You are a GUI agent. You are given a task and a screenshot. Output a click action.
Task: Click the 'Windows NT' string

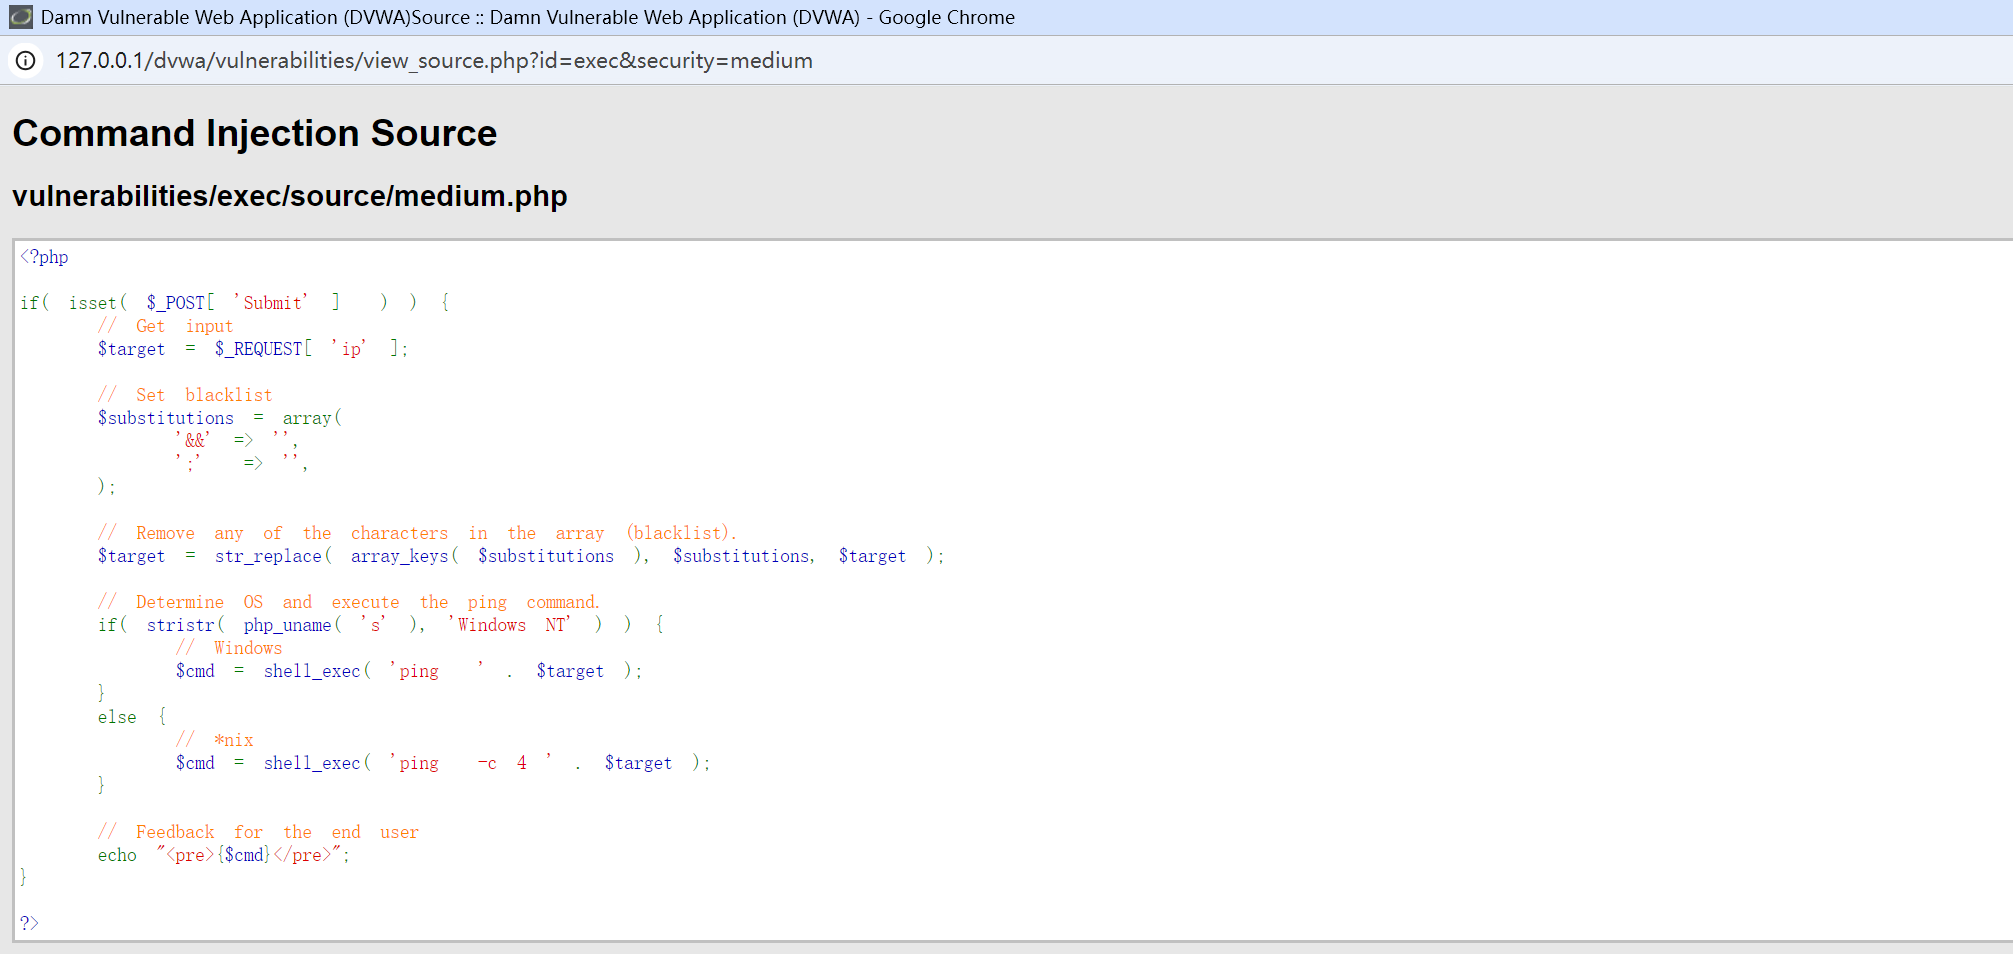pyautogui.click(x=510, y=625)
